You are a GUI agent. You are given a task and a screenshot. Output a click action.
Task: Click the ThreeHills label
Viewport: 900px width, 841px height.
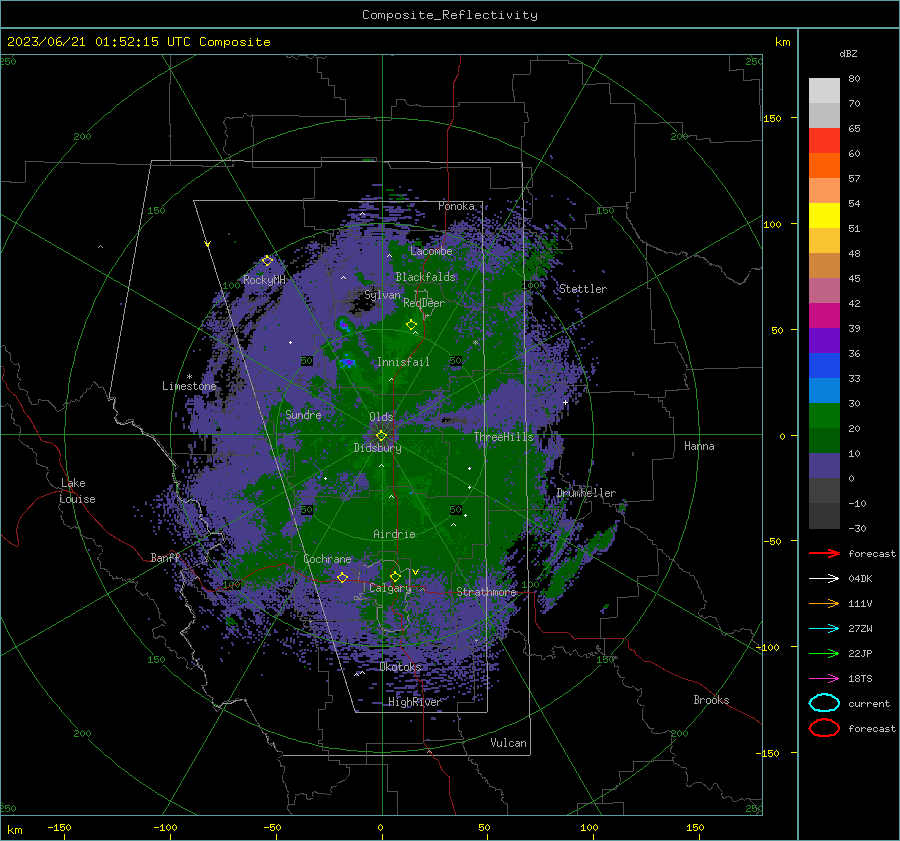pyautogui.click(x=503, y=437)
